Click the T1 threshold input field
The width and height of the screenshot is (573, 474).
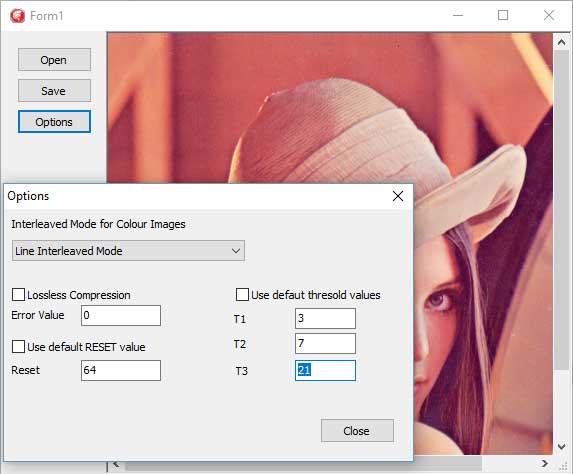pyautogui.click(x=325, y=318)
